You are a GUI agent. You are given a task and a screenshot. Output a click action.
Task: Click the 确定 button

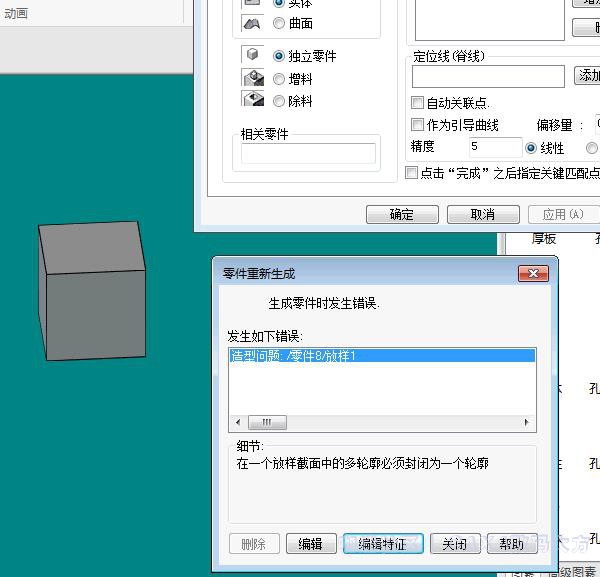(402, 215)
